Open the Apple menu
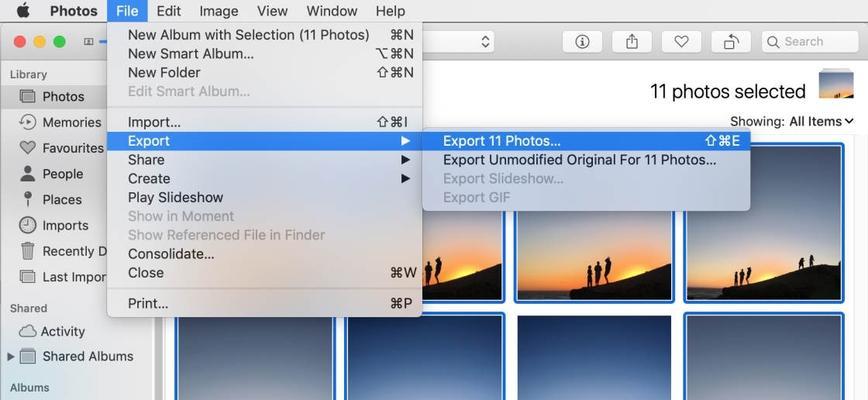The width and height of the screenshot is (868, 400). click(23, 11)
